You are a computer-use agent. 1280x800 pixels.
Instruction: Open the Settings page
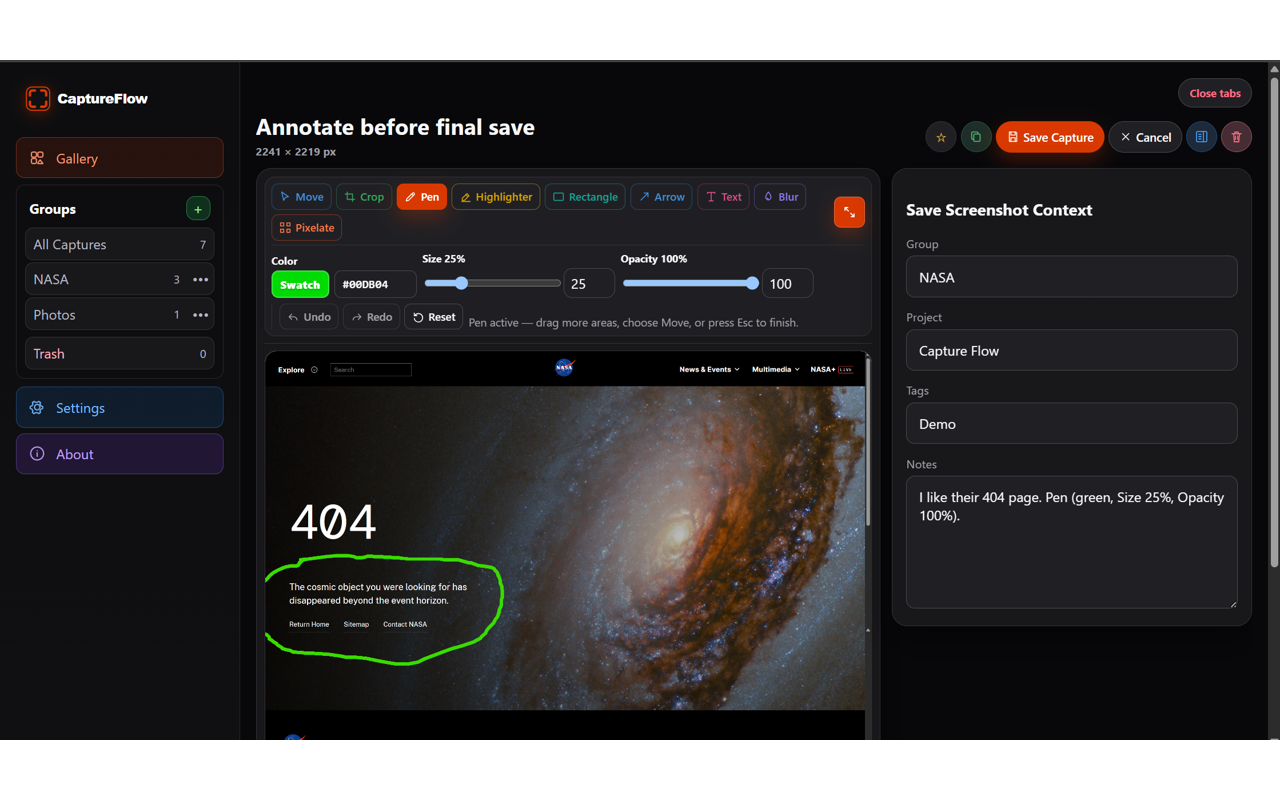(x=120, y=408)
